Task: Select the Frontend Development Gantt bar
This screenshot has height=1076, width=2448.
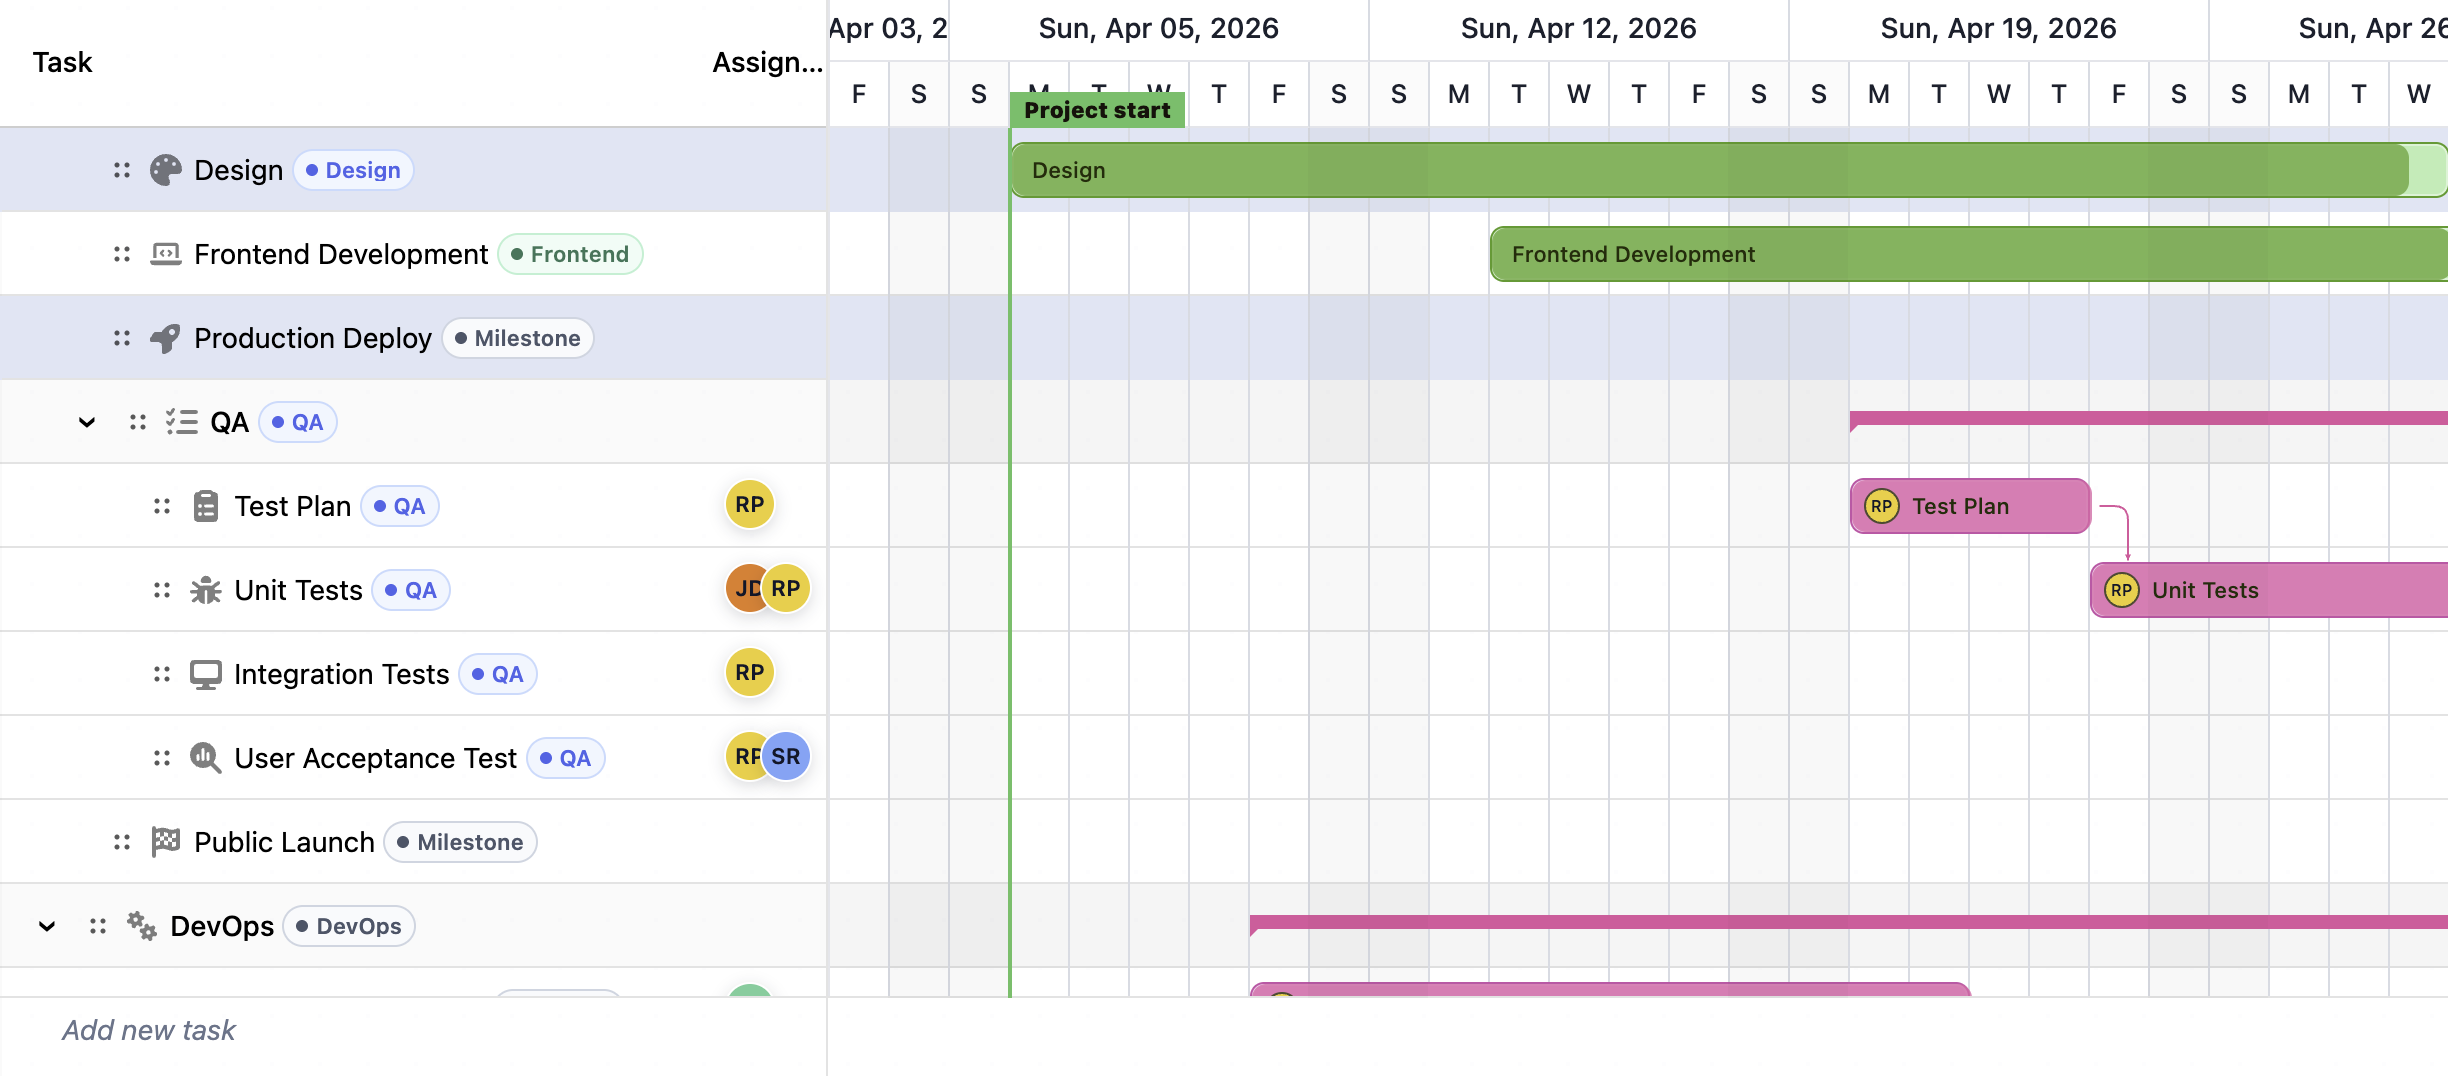Action: coord(1969,254)
